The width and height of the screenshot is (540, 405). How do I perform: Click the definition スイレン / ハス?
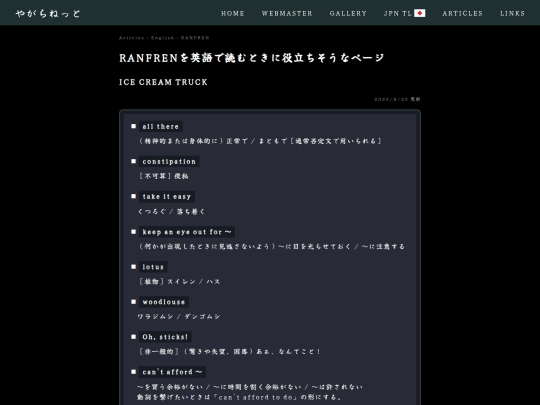(179, 282)
